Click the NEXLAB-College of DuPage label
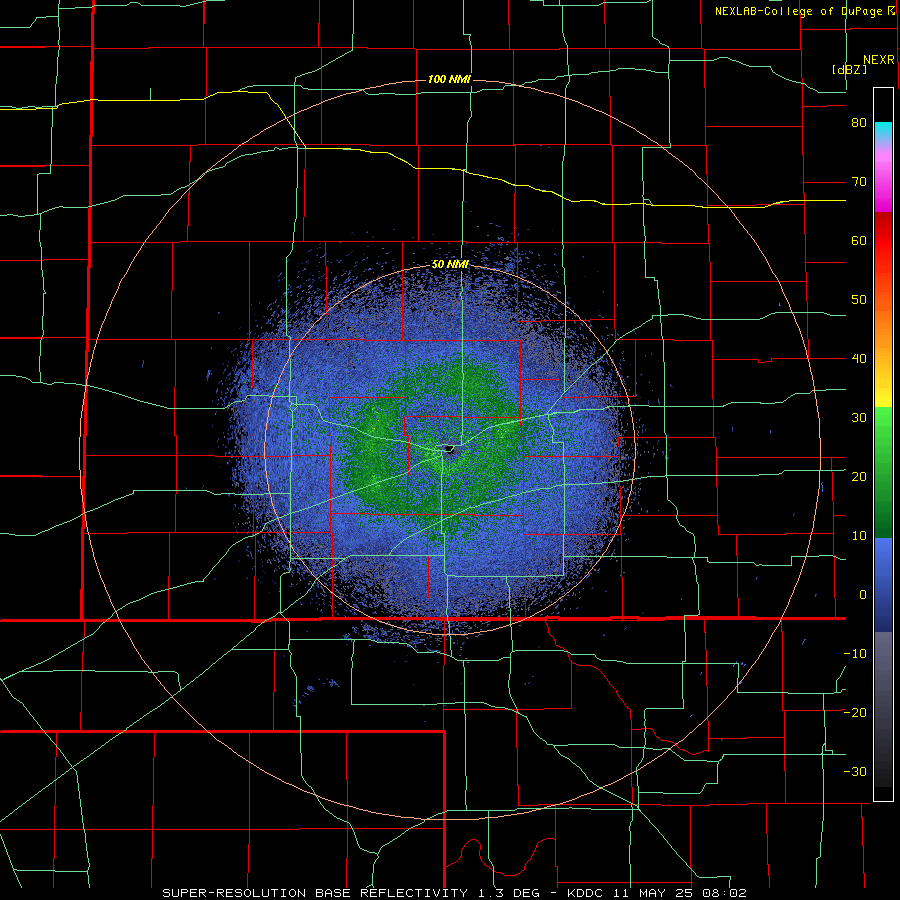 coord(798,11)
